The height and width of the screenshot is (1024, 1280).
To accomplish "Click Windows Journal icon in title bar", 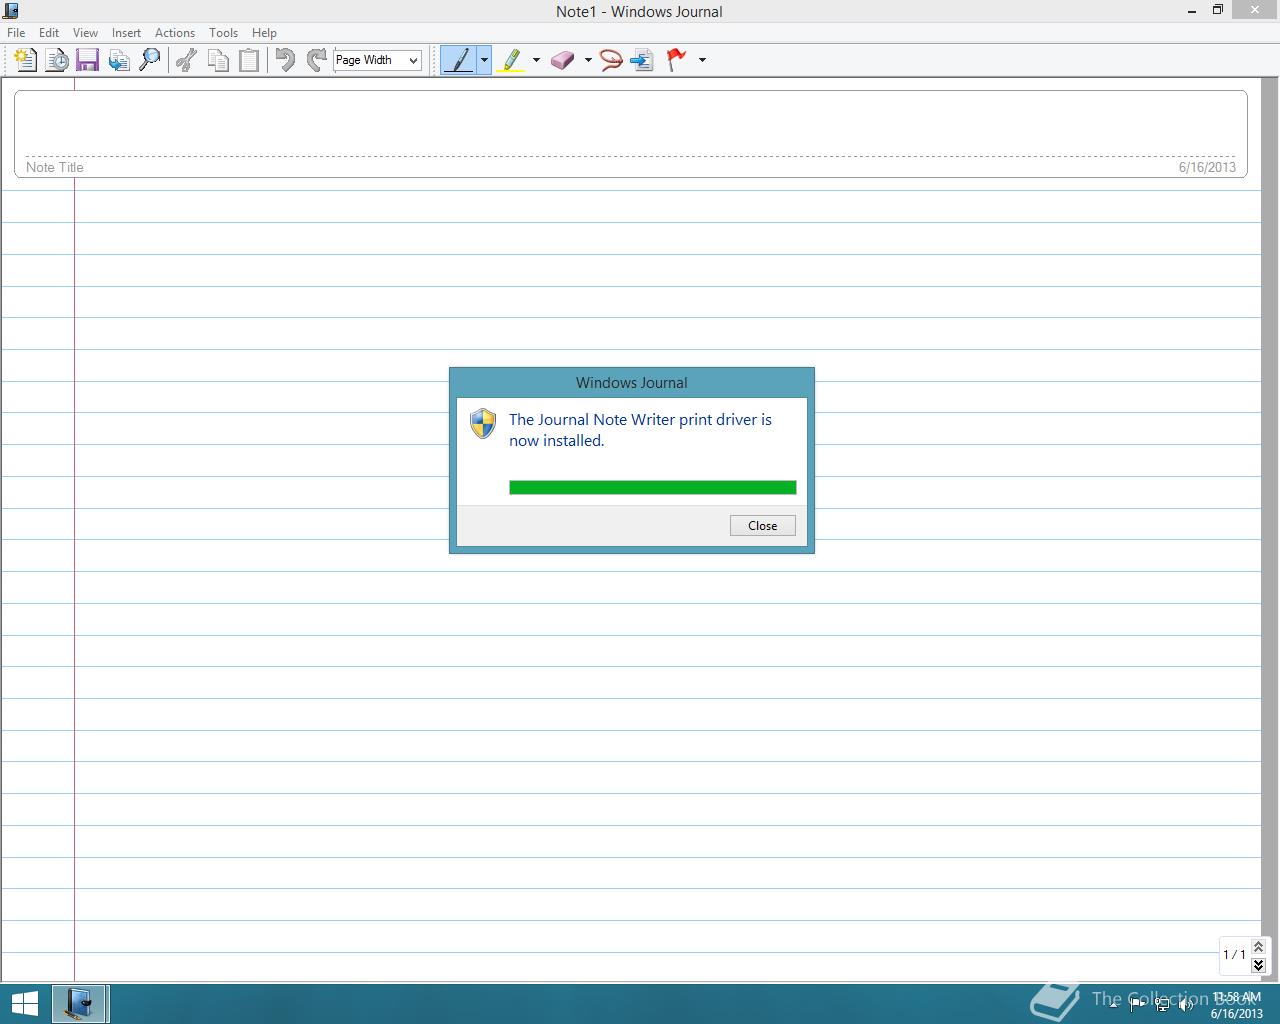I will click(x=11, y=11).
